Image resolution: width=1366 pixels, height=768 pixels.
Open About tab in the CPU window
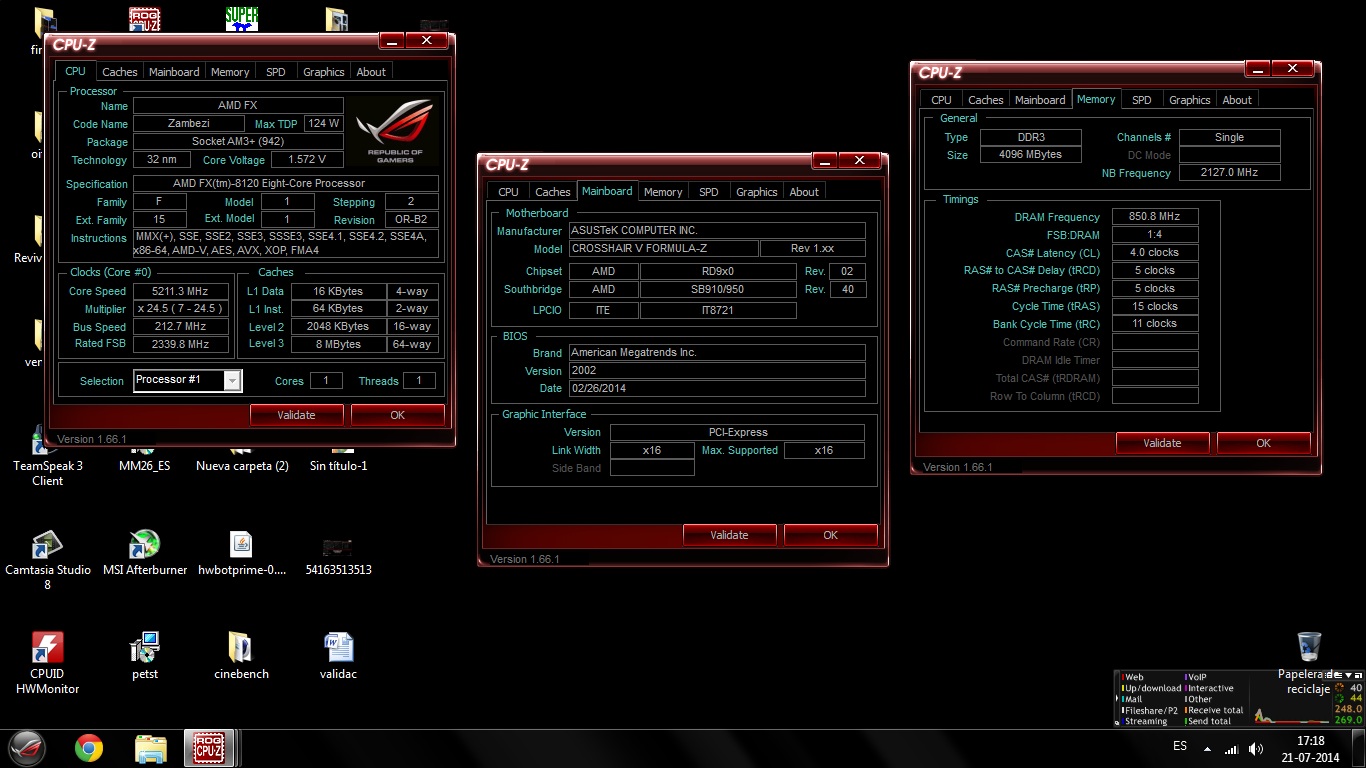(x=371, y=72)
